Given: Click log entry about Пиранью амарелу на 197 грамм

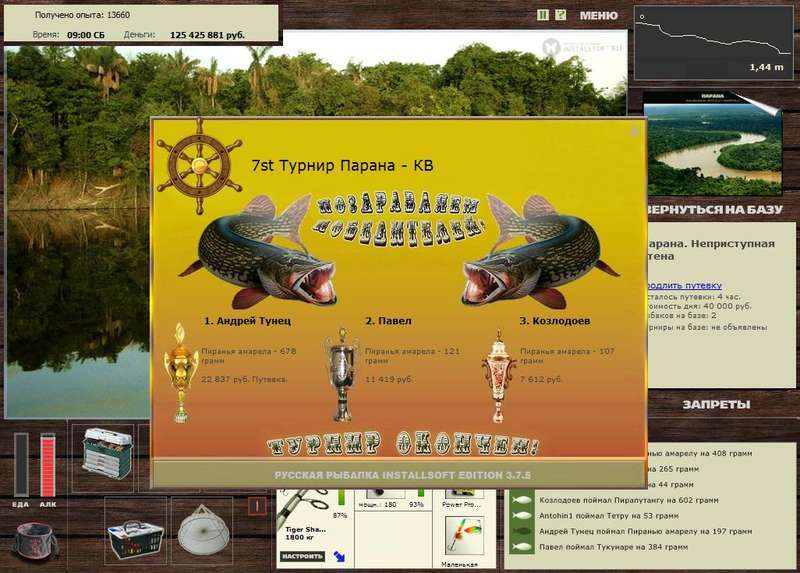Looking at the screenshot, I should (645, 531).
